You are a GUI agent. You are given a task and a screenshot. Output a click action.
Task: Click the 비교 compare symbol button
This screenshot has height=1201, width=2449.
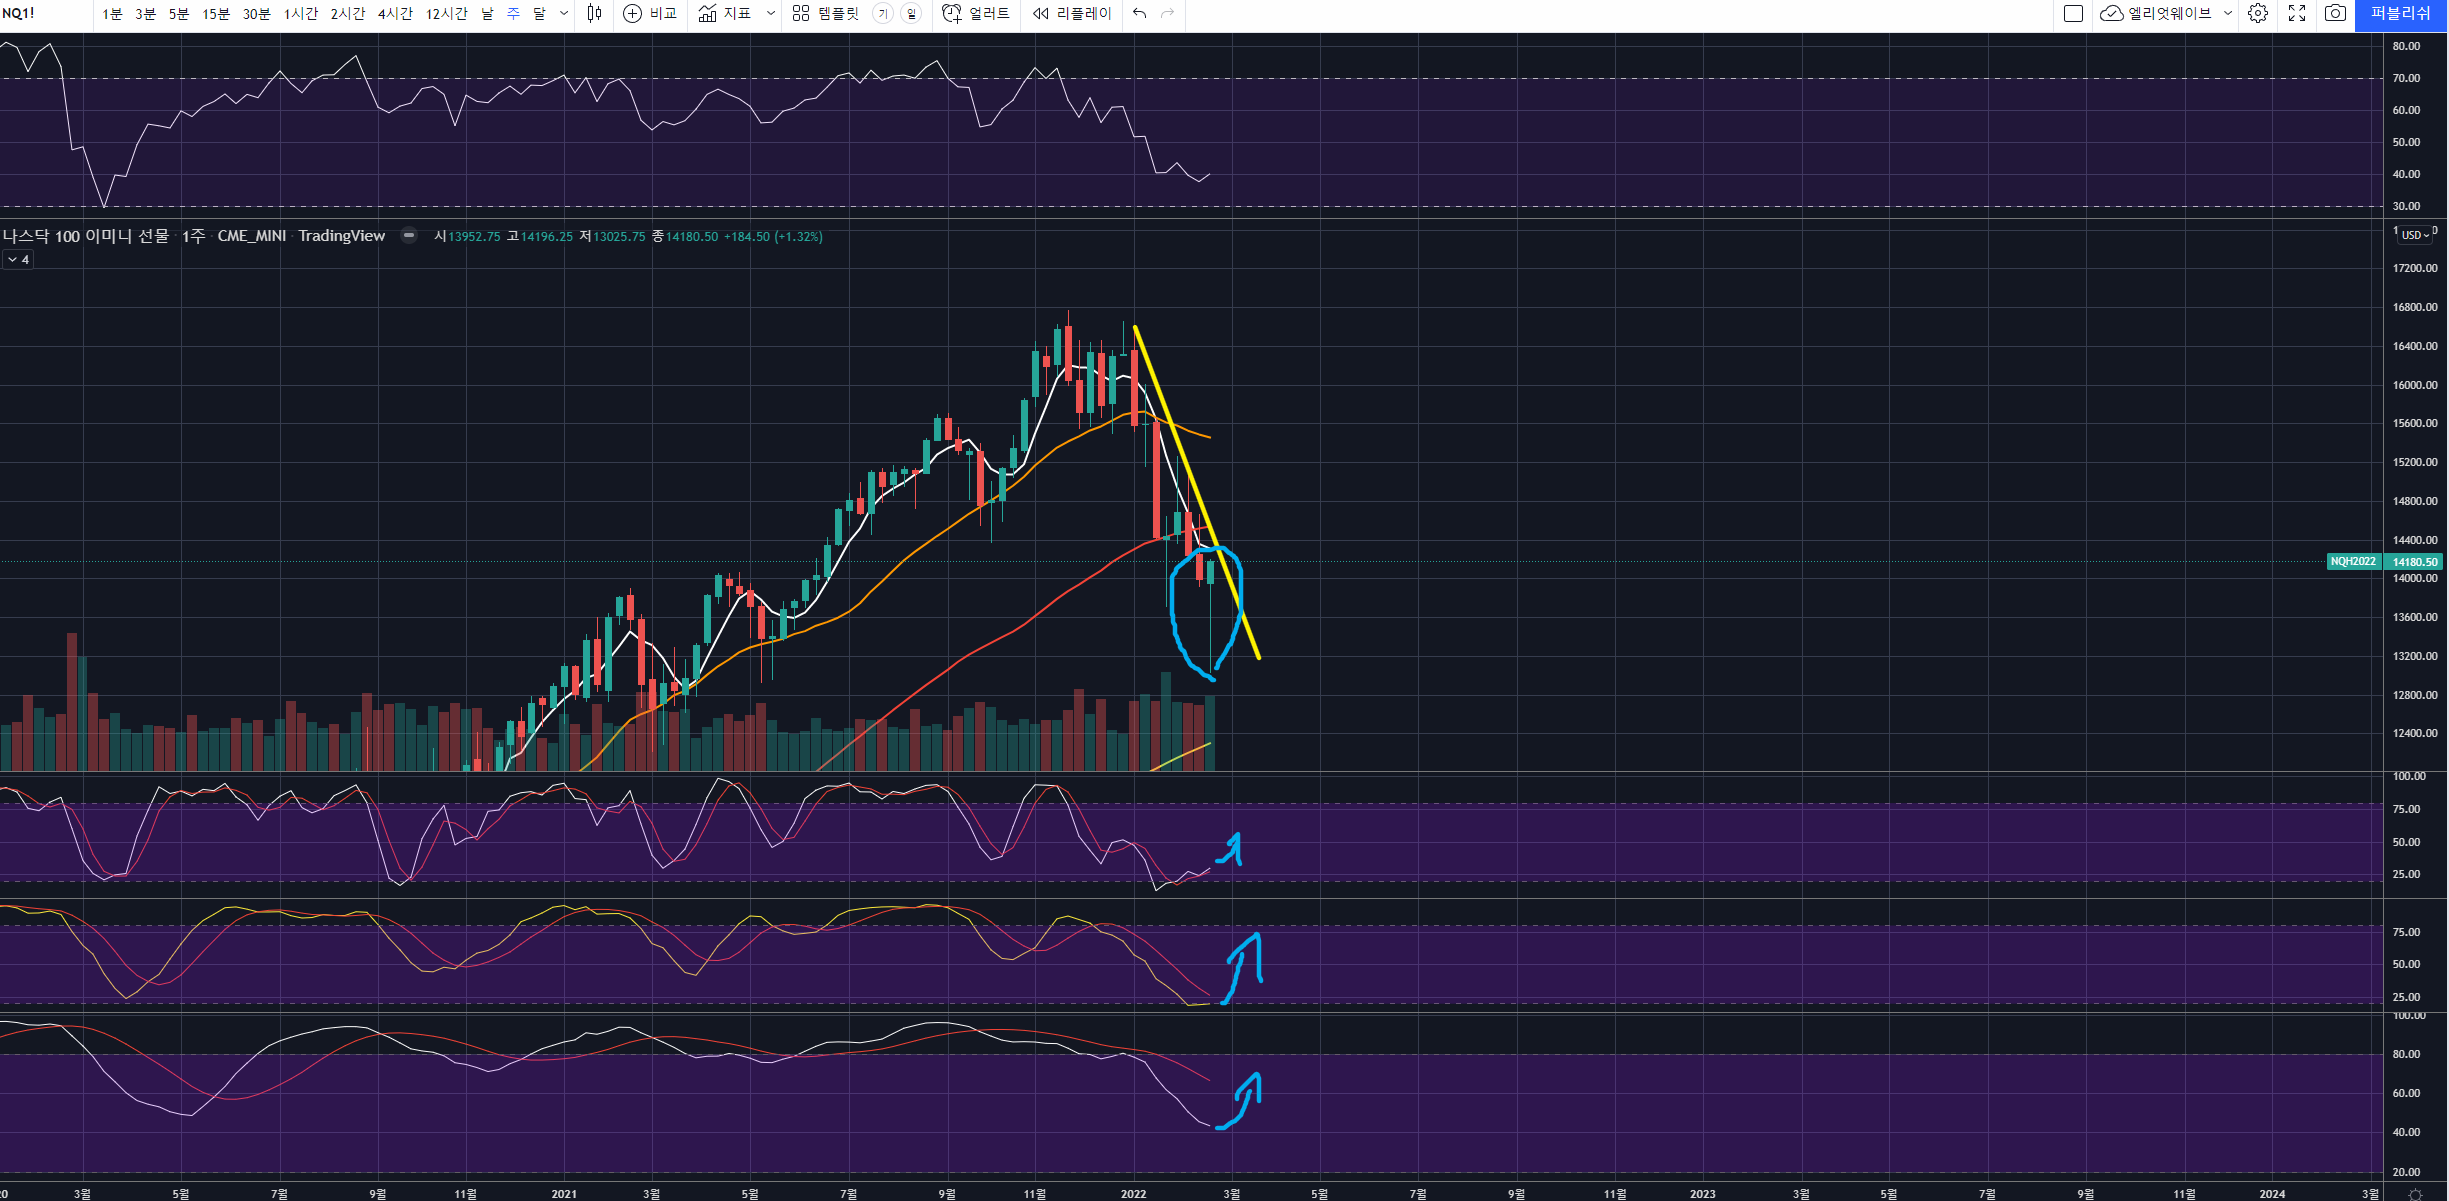pos(650,13)
